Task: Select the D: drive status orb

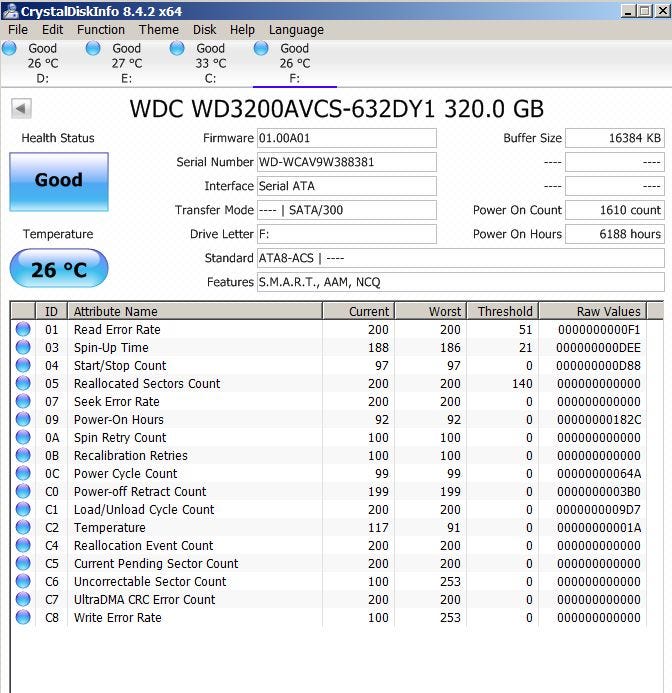Action: [9, 48]
